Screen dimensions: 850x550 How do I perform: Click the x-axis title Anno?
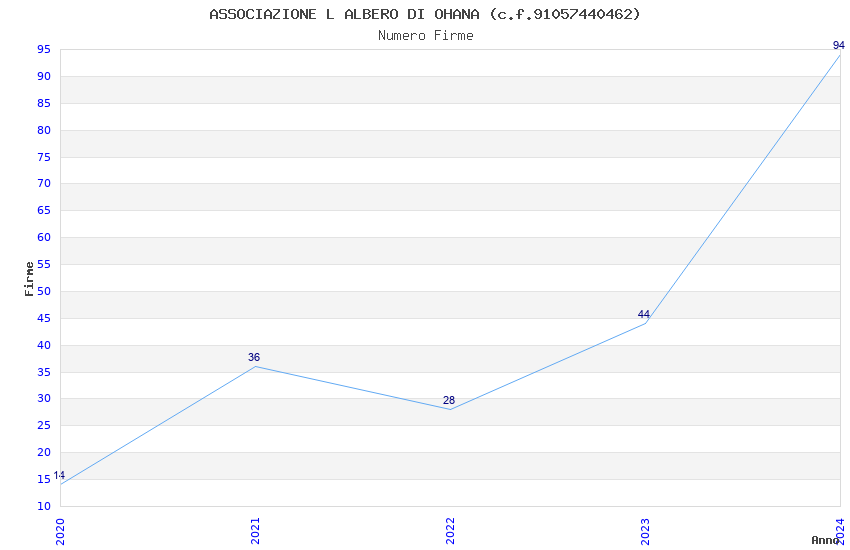[x=825, y=540]
